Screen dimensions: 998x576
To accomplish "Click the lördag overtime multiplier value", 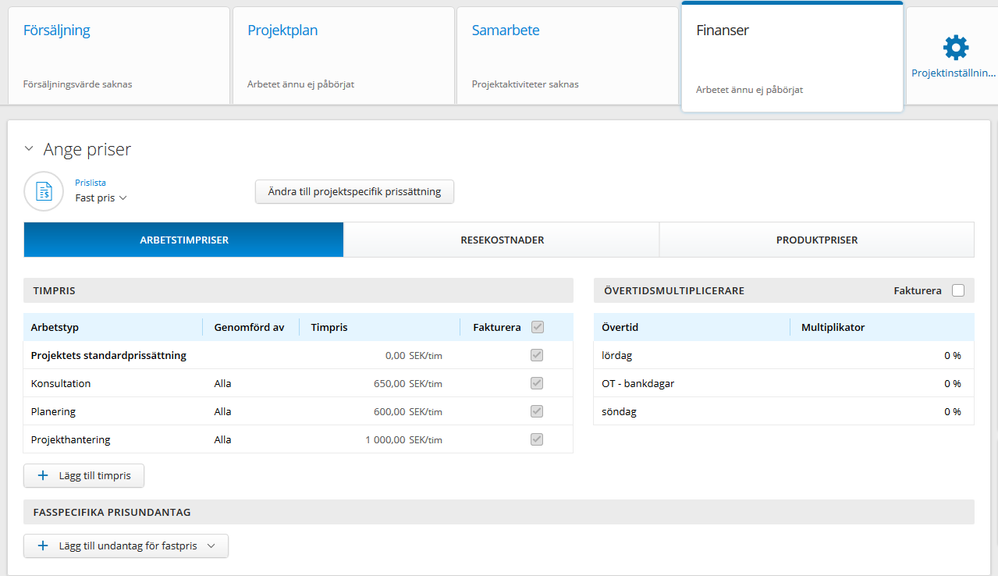I will click(x=952, y=355).
